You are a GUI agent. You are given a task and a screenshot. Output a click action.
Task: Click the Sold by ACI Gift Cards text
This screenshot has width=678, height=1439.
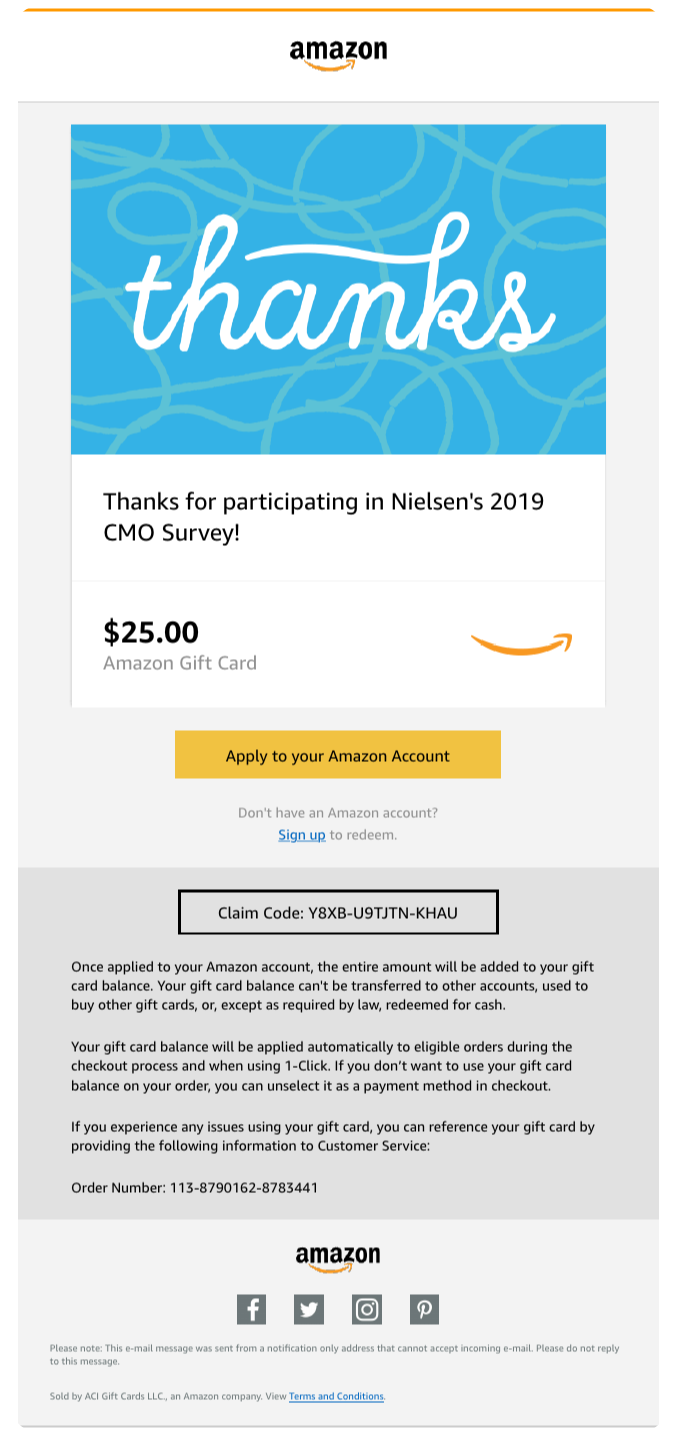217,1396
